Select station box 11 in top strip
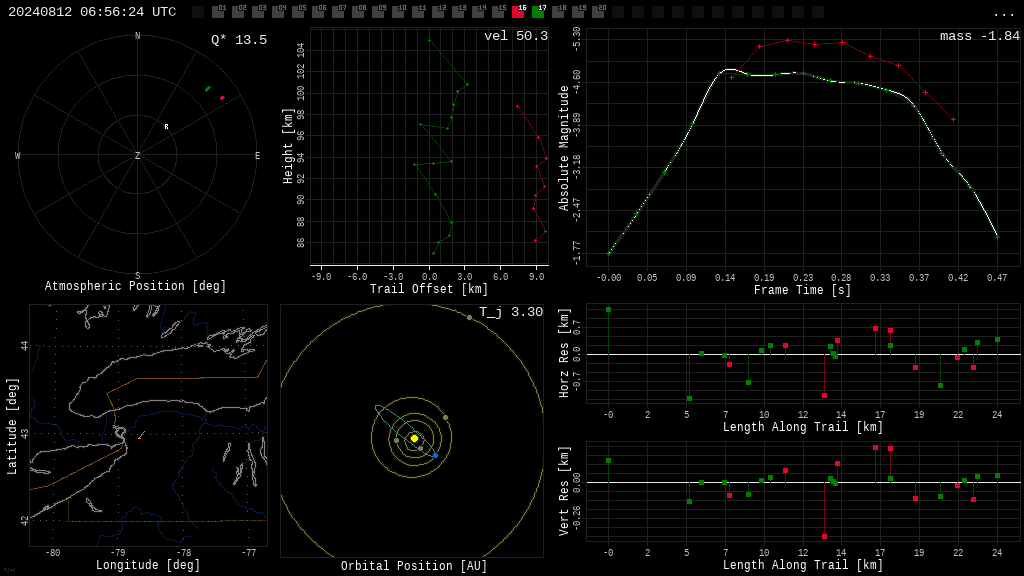1024x576 pixels. 418,11
